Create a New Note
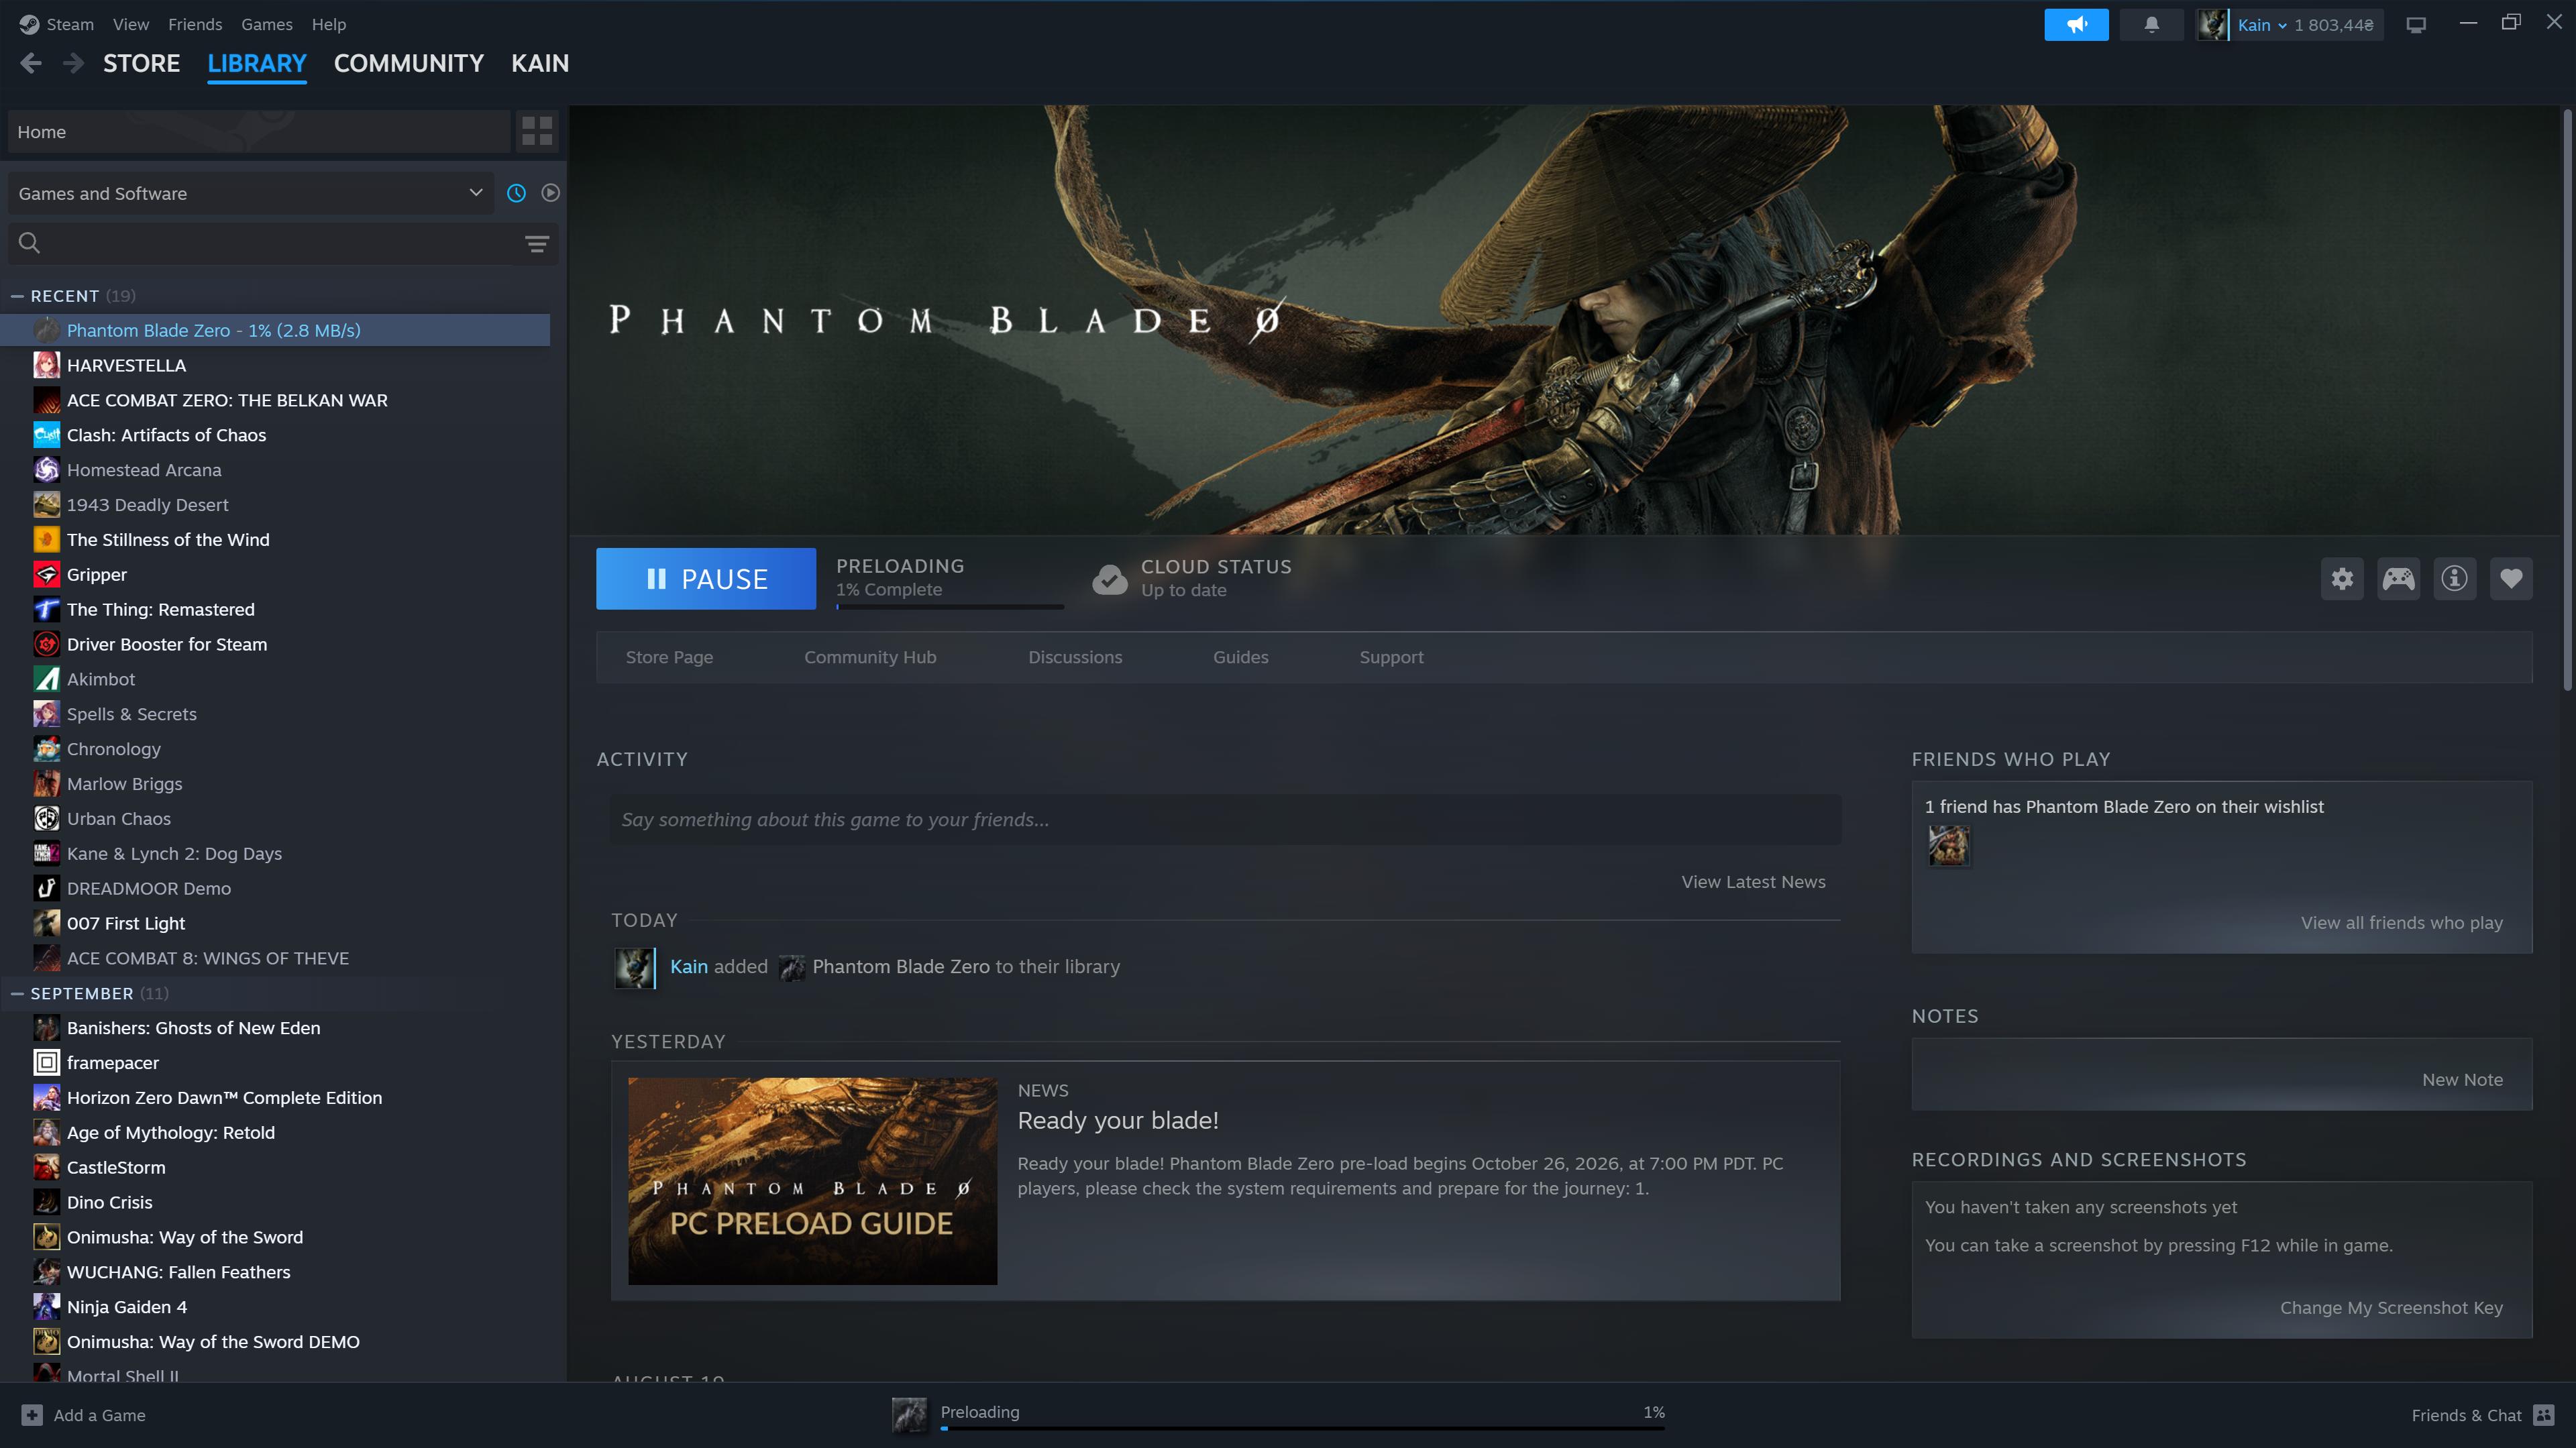This screenshot has width=2576, height=1448. pos(2462,1080)
